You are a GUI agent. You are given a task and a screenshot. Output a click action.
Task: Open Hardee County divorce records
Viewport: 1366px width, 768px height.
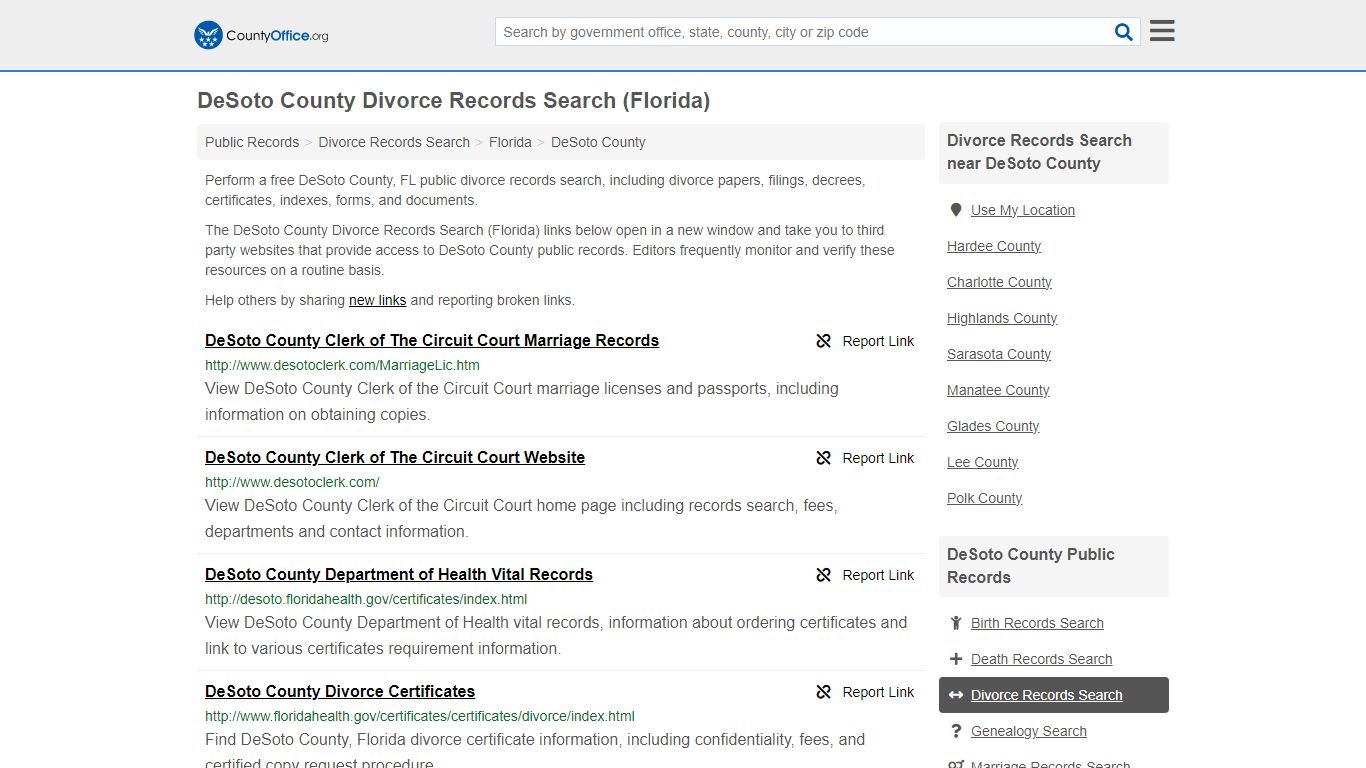point(994,246)
